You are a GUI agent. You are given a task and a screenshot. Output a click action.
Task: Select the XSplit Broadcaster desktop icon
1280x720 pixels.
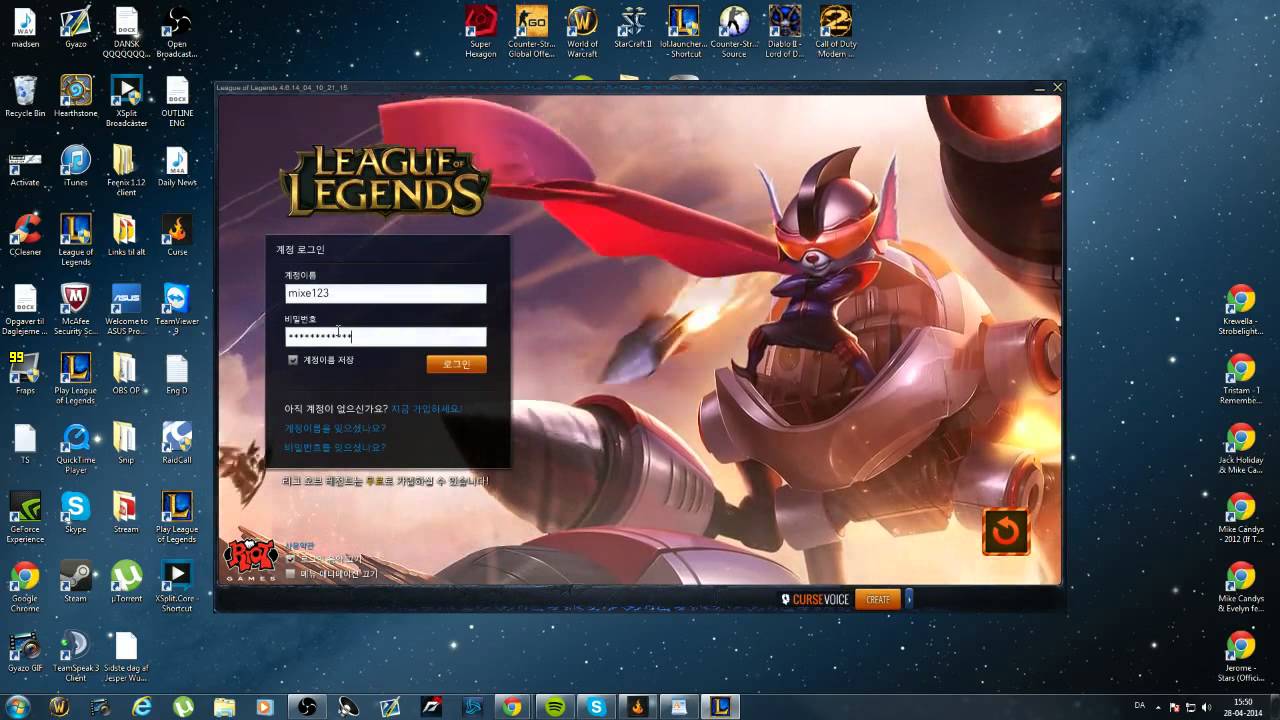[x=126, y=101]
